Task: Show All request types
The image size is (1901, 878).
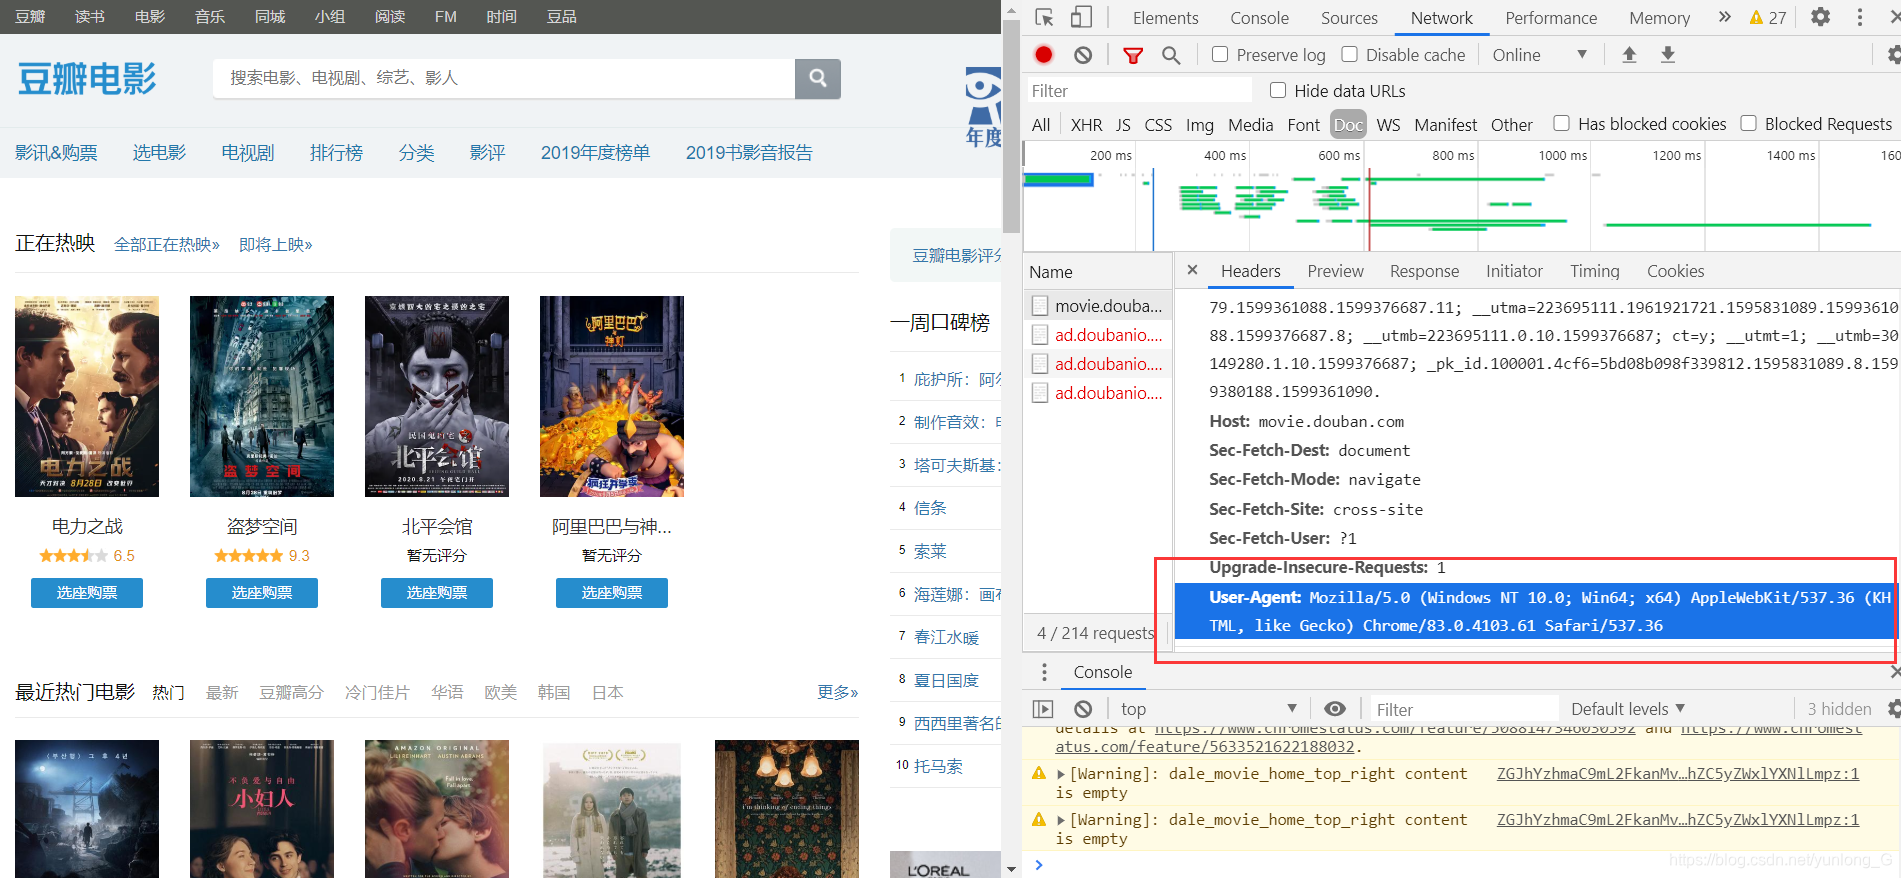Action: click(1041, 125)
